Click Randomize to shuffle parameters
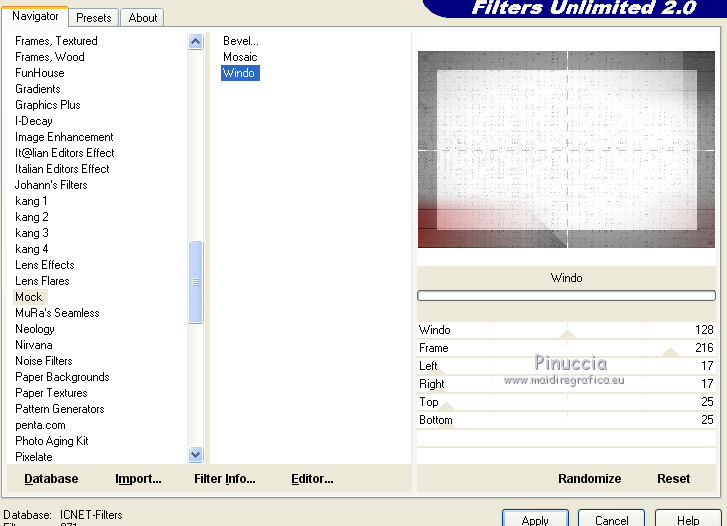The image size is (727, 526). point(589,479)
